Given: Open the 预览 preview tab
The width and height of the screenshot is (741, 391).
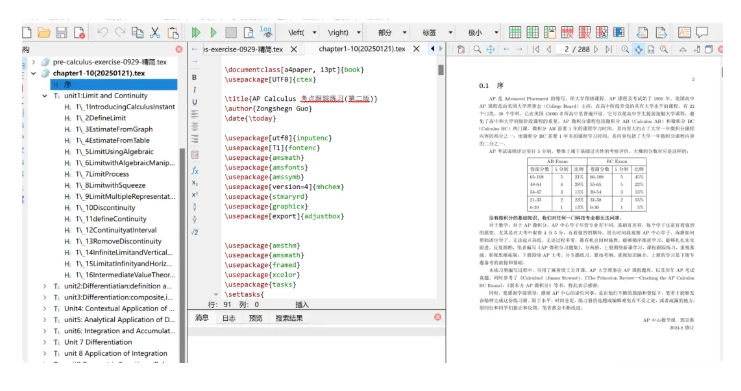Looking at the screenshot, I should click(x=256, y=318).
